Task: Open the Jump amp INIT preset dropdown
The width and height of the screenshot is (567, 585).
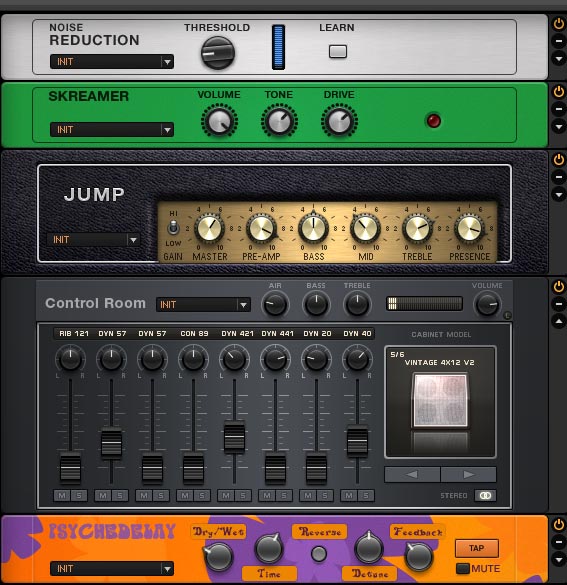Action: tap(93, 240)
